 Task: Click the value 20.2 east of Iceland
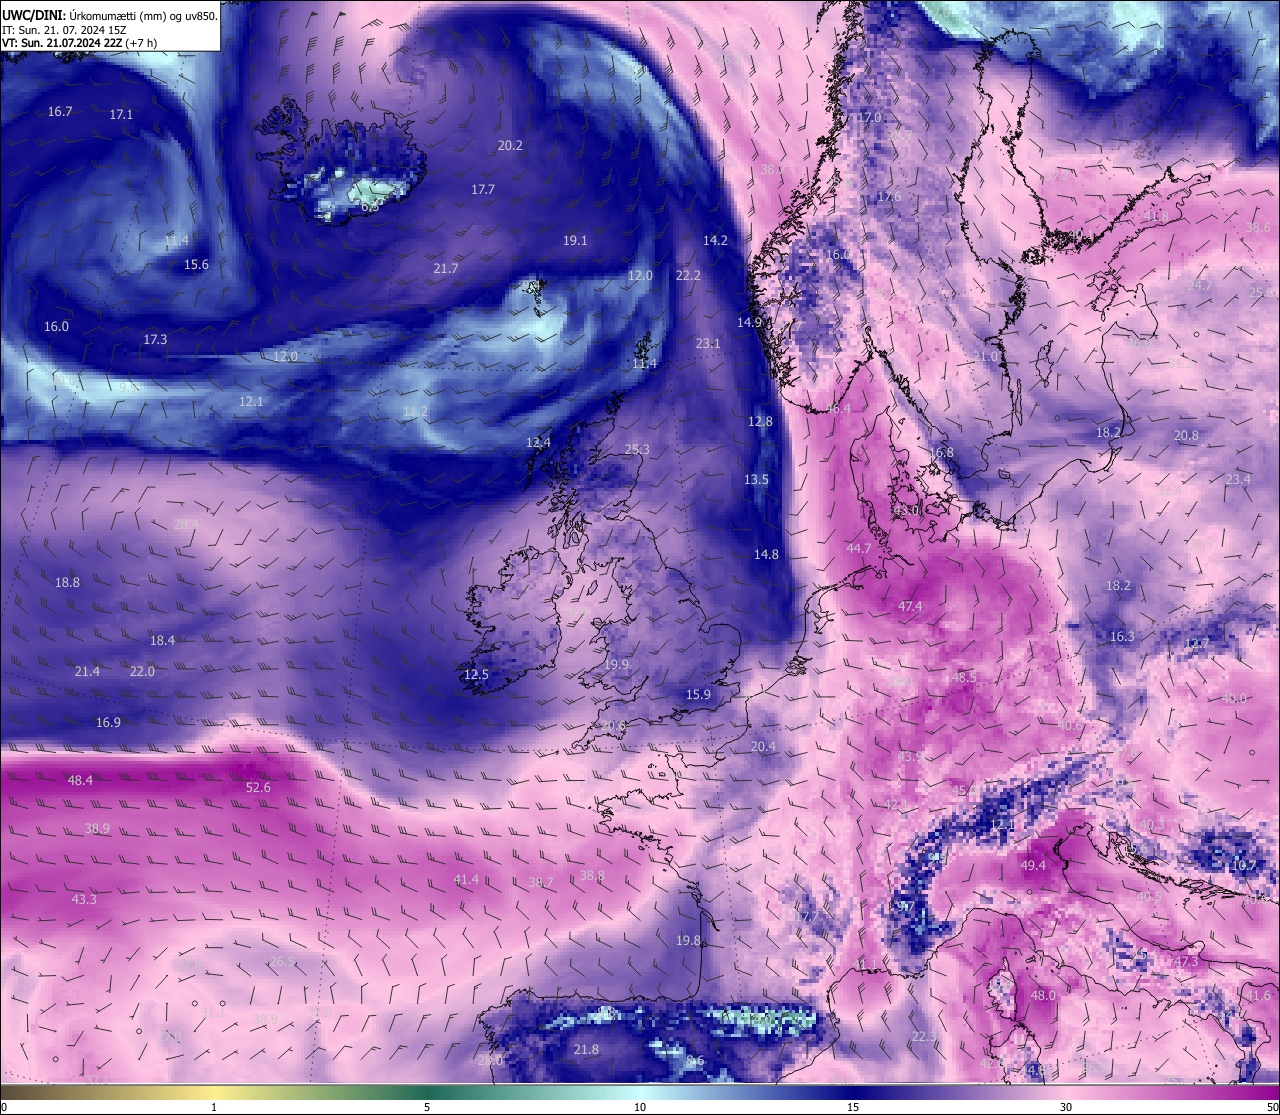tap(510, 145)
